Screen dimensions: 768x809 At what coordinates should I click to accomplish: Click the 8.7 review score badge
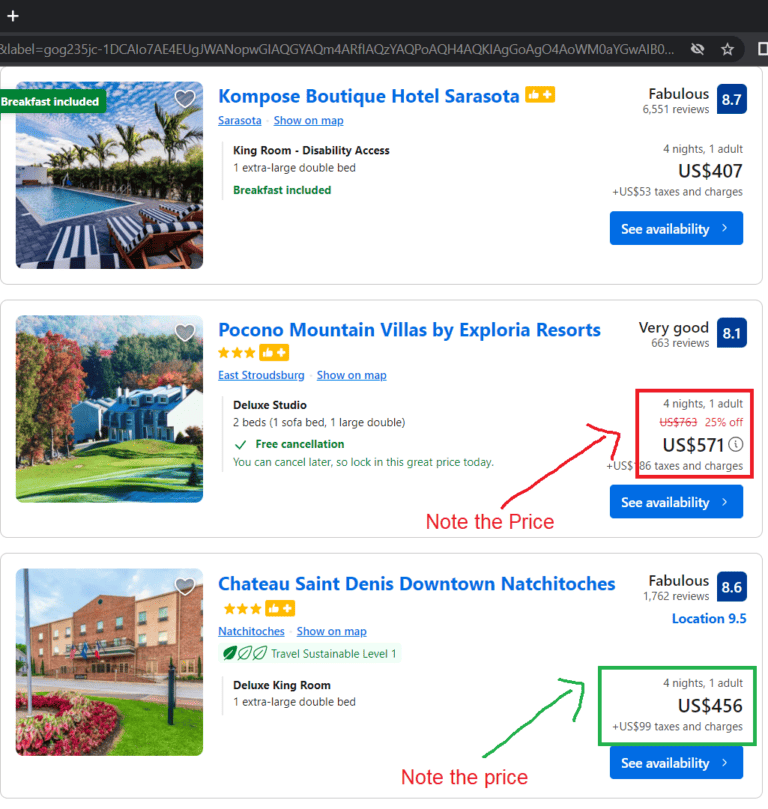731,100
